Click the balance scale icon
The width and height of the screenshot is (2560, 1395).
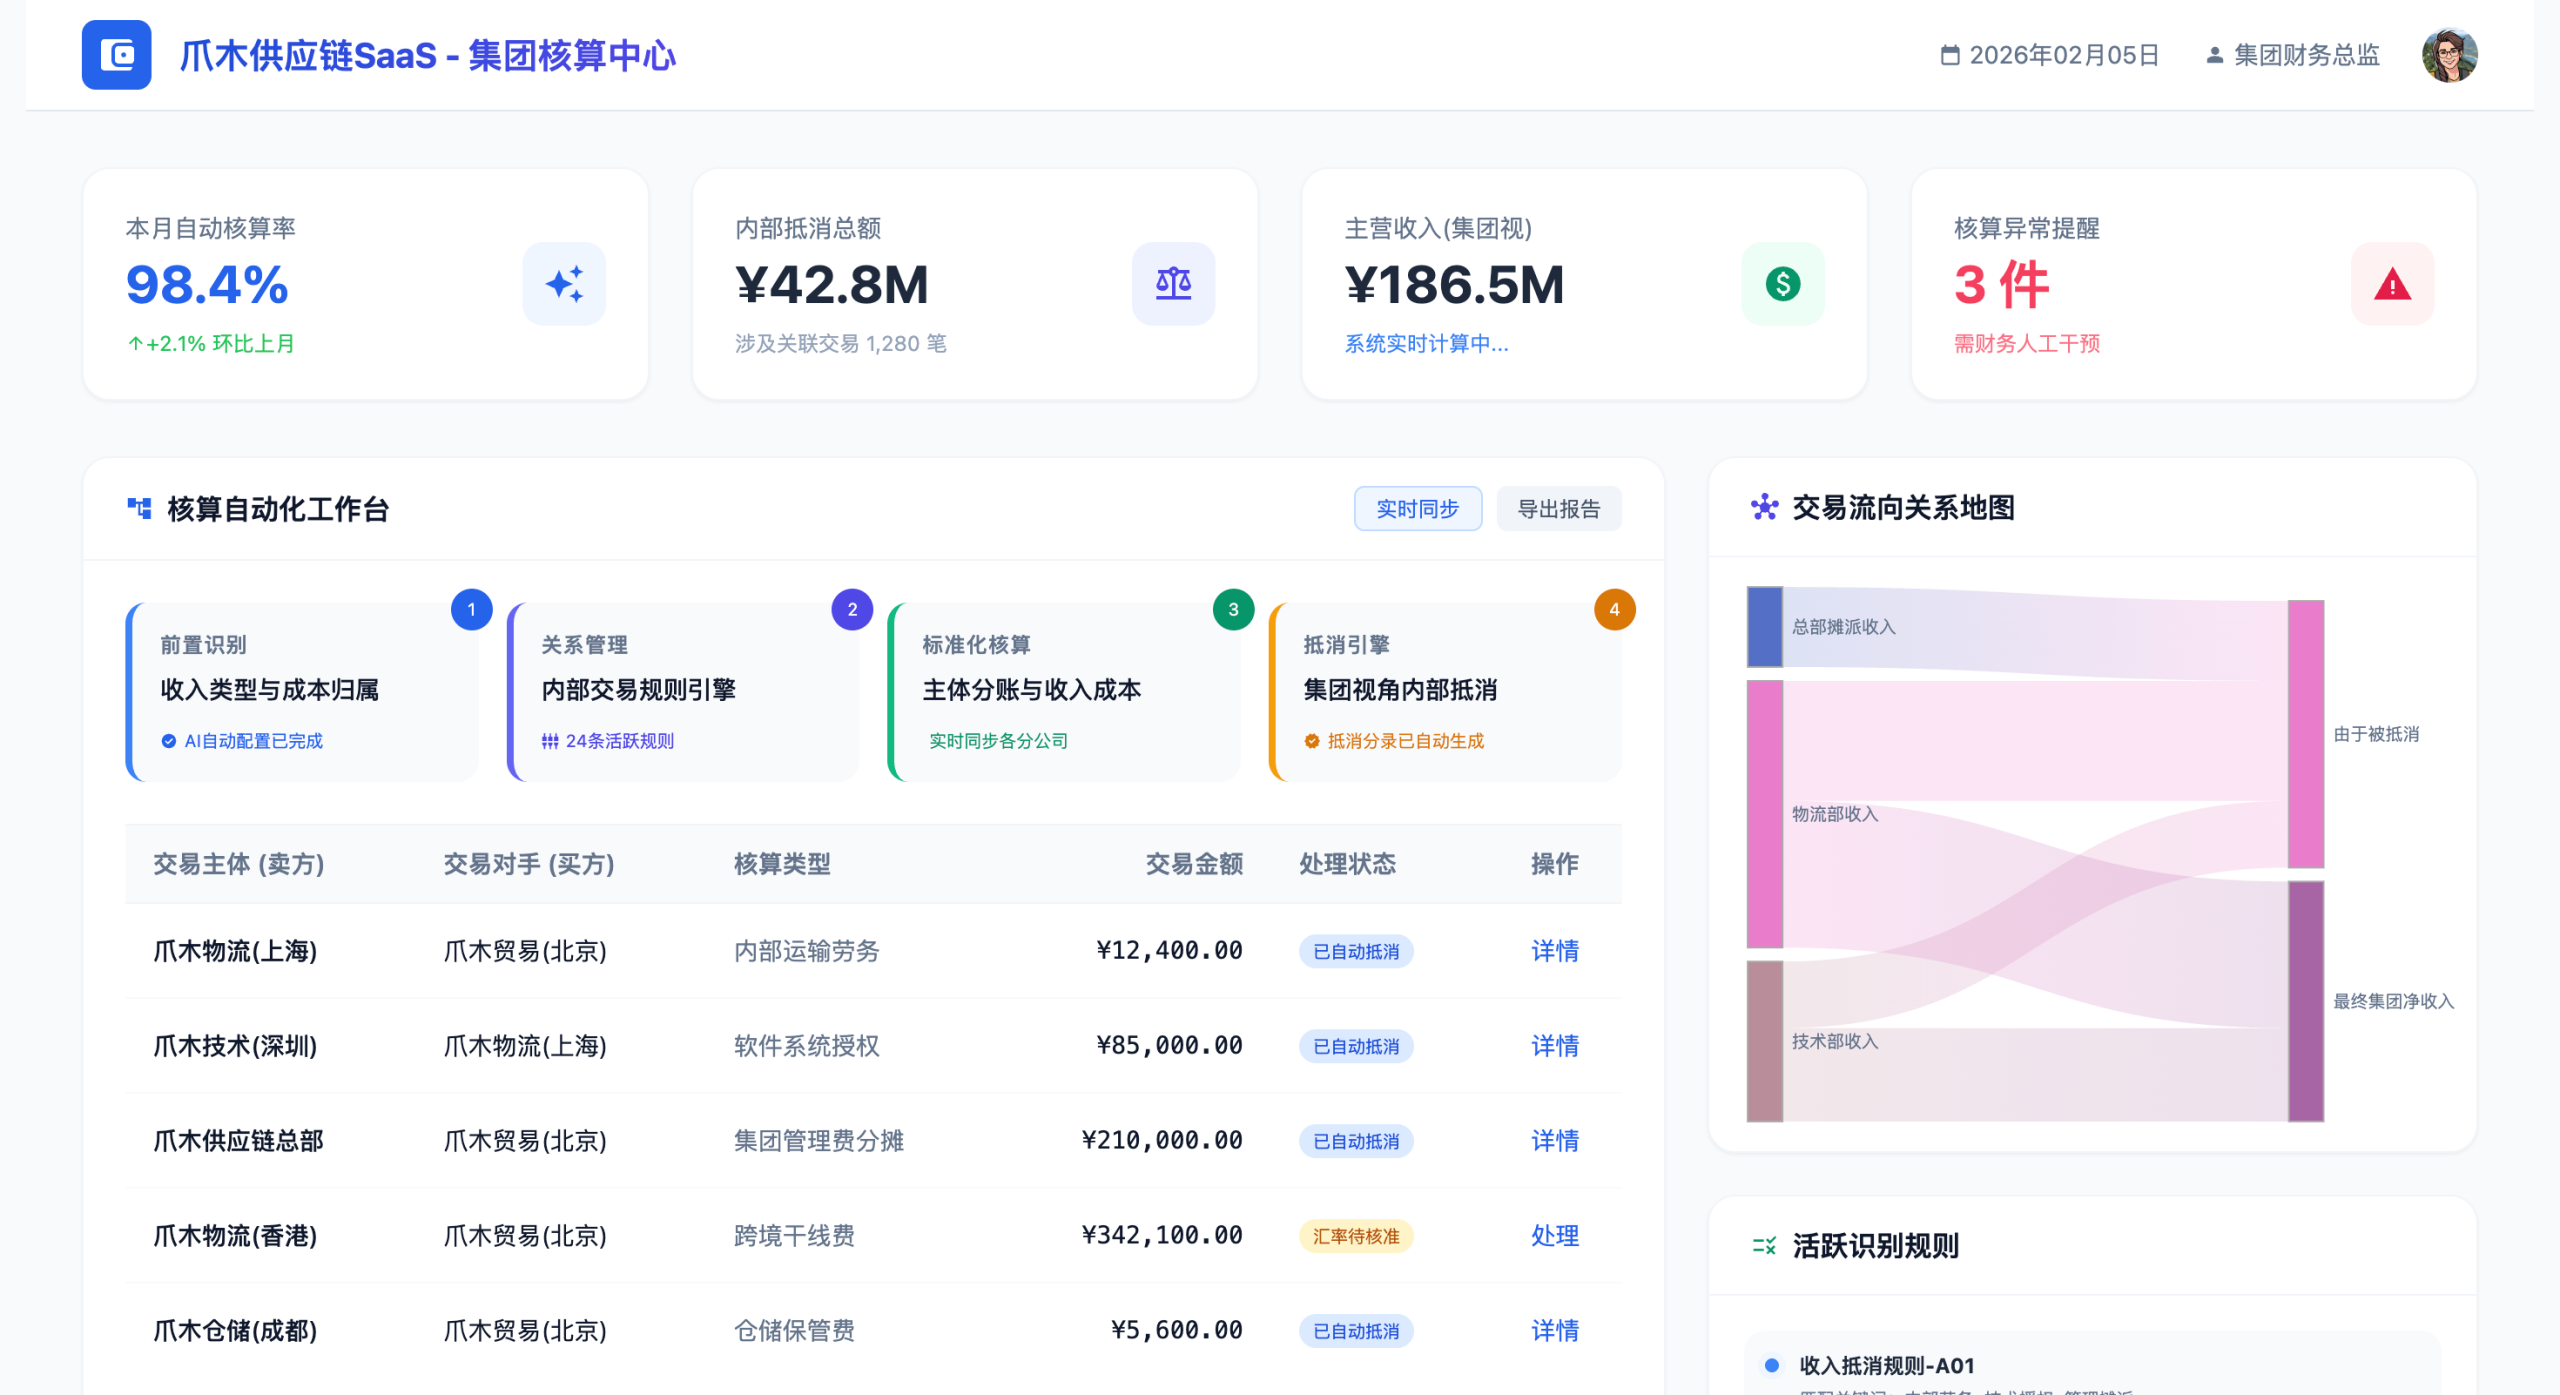(1173, 284)
